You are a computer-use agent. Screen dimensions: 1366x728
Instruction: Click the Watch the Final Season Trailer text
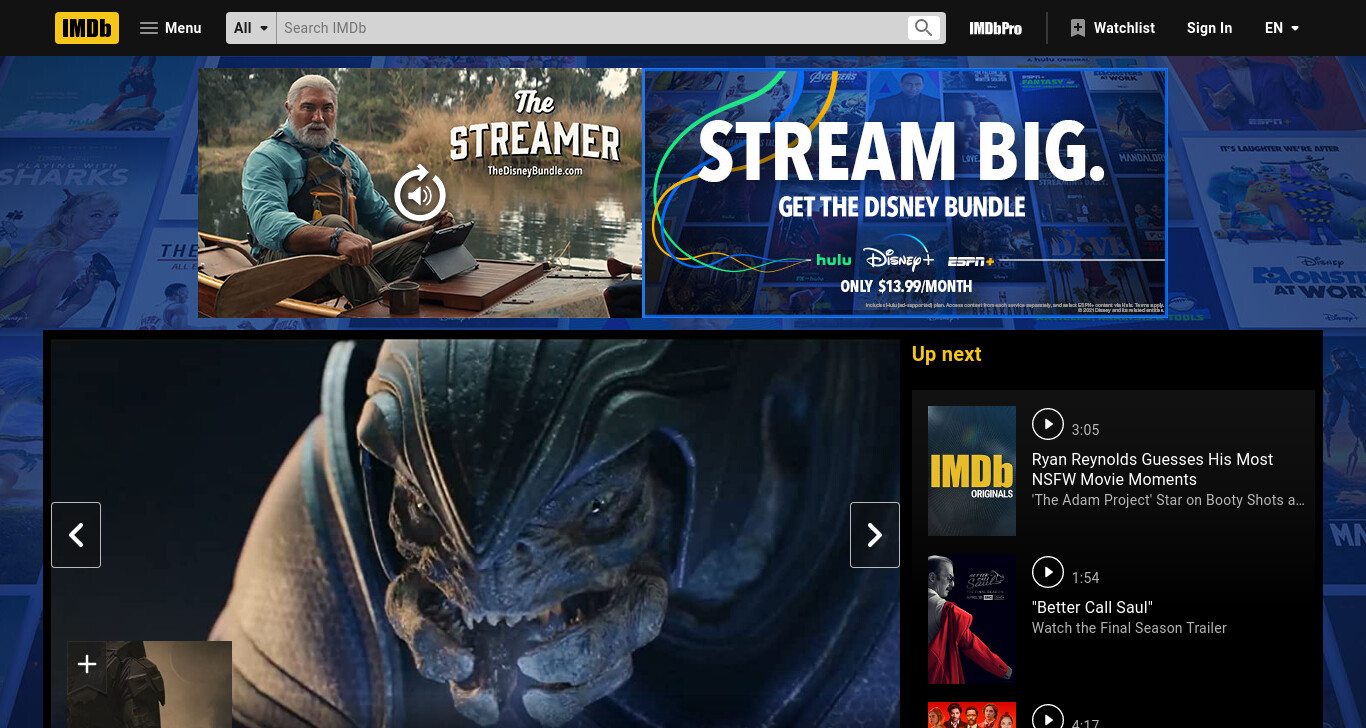1129,628
